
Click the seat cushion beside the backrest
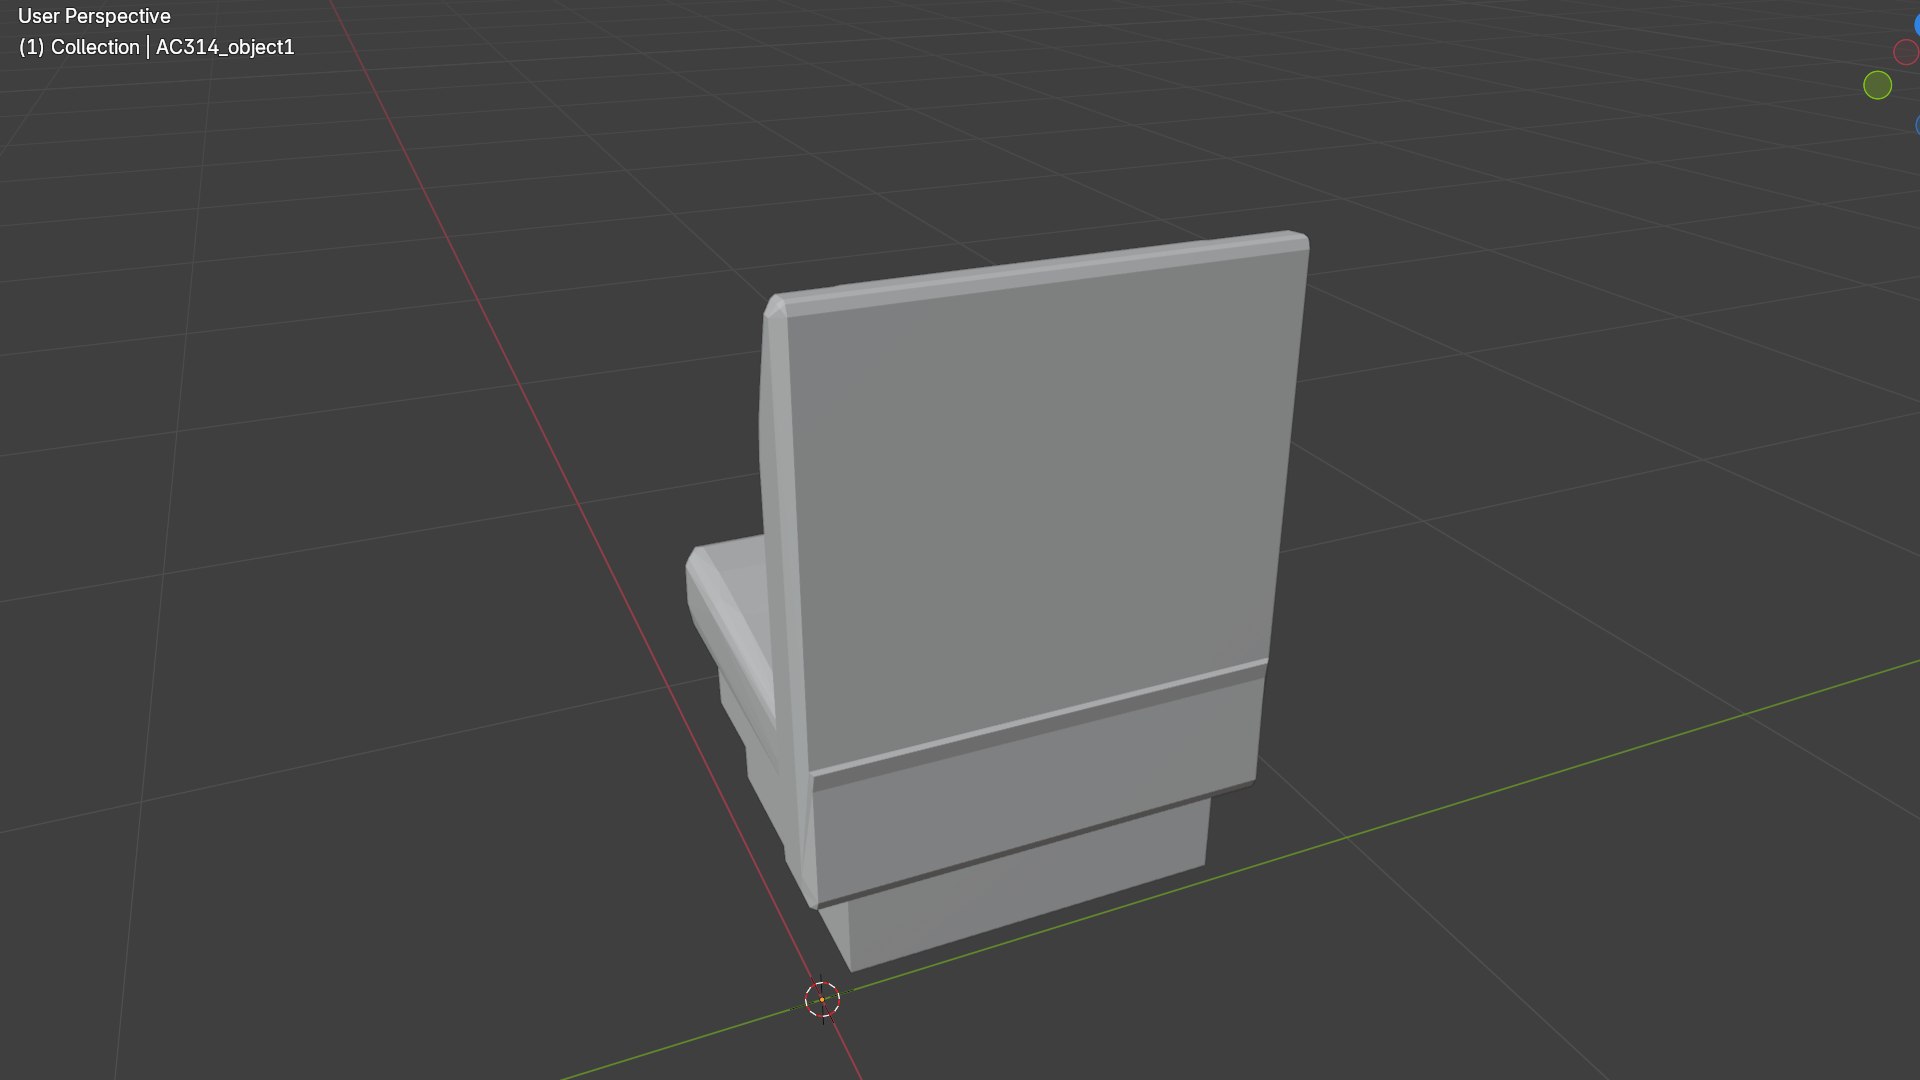coord(732,610)
